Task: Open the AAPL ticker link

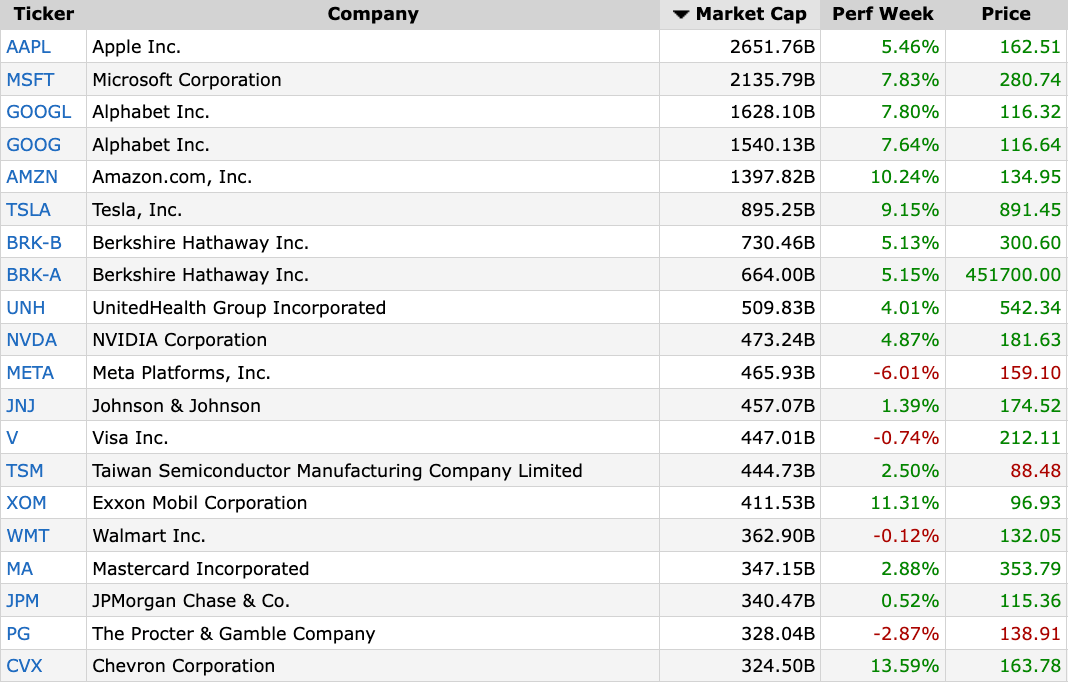Action: point(29,47)
